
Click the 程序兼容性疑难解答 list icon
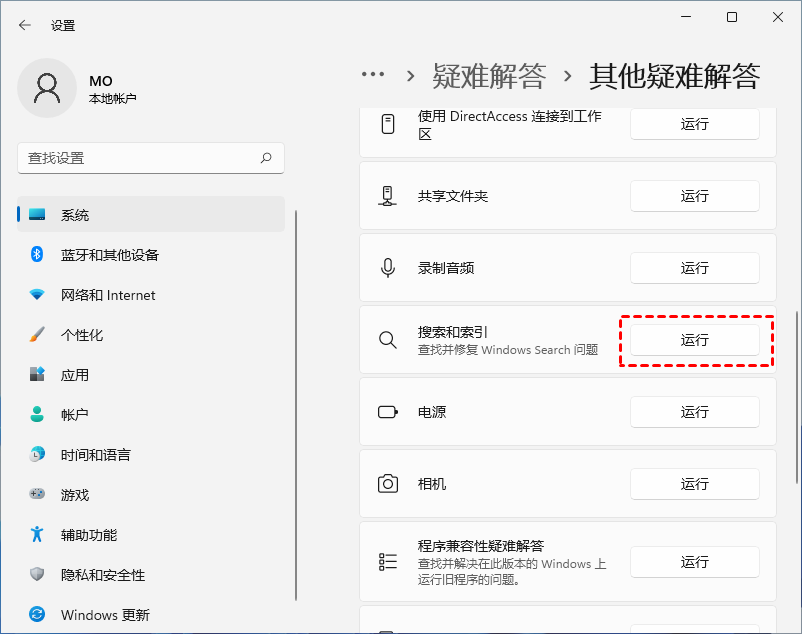[387, 562]
